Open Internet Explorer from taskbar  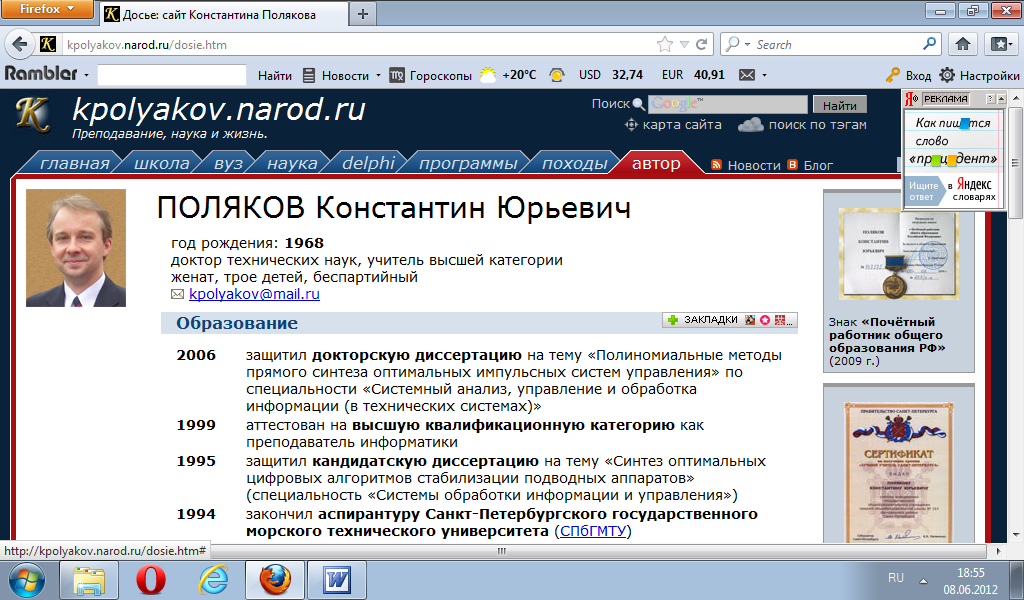click(x=214, y=580)
